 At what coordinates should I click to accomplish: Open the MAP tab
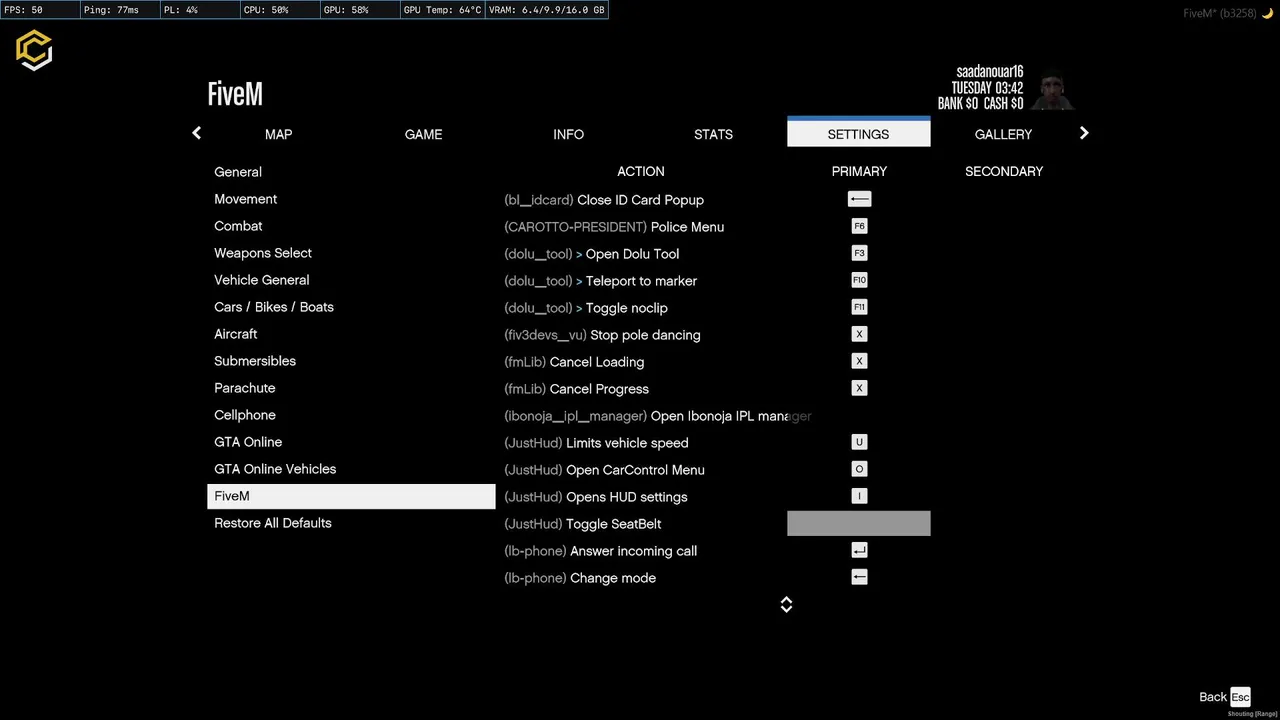coord(278,134)
